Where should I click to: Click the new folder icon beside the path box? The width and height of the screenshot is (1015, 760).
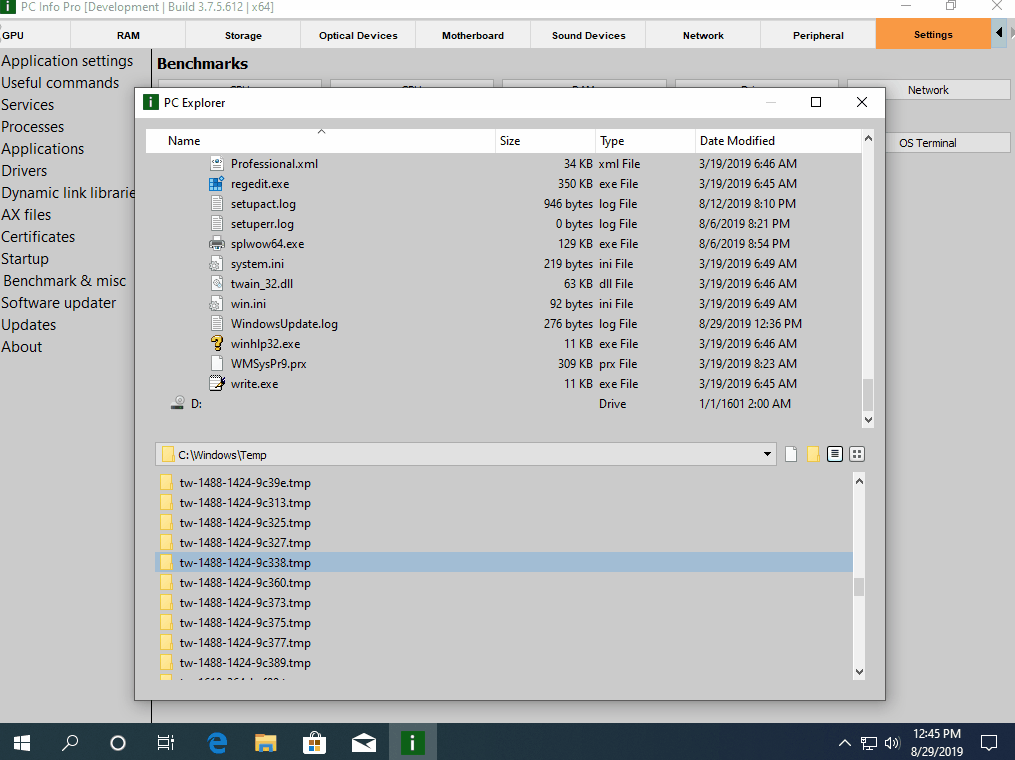[x=813, y=454]
